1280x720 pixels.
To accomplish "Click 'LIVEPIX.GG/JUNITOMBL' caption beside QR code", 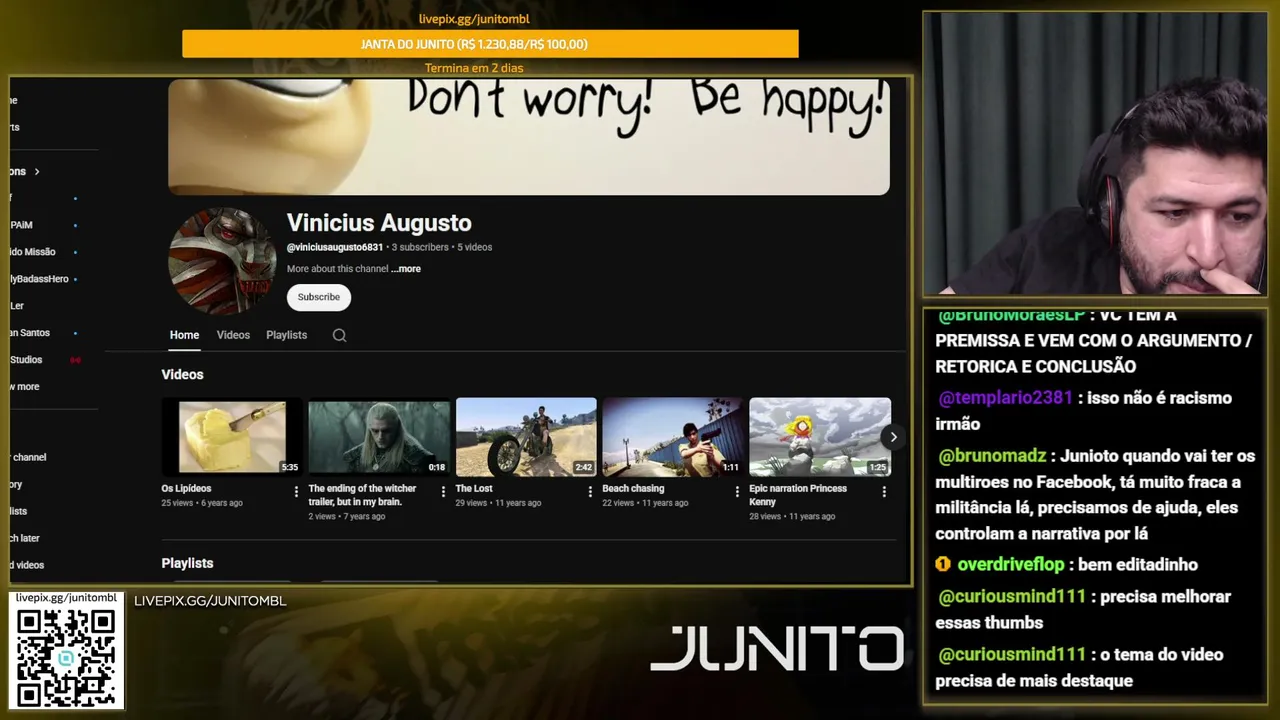I will (210, 601).
